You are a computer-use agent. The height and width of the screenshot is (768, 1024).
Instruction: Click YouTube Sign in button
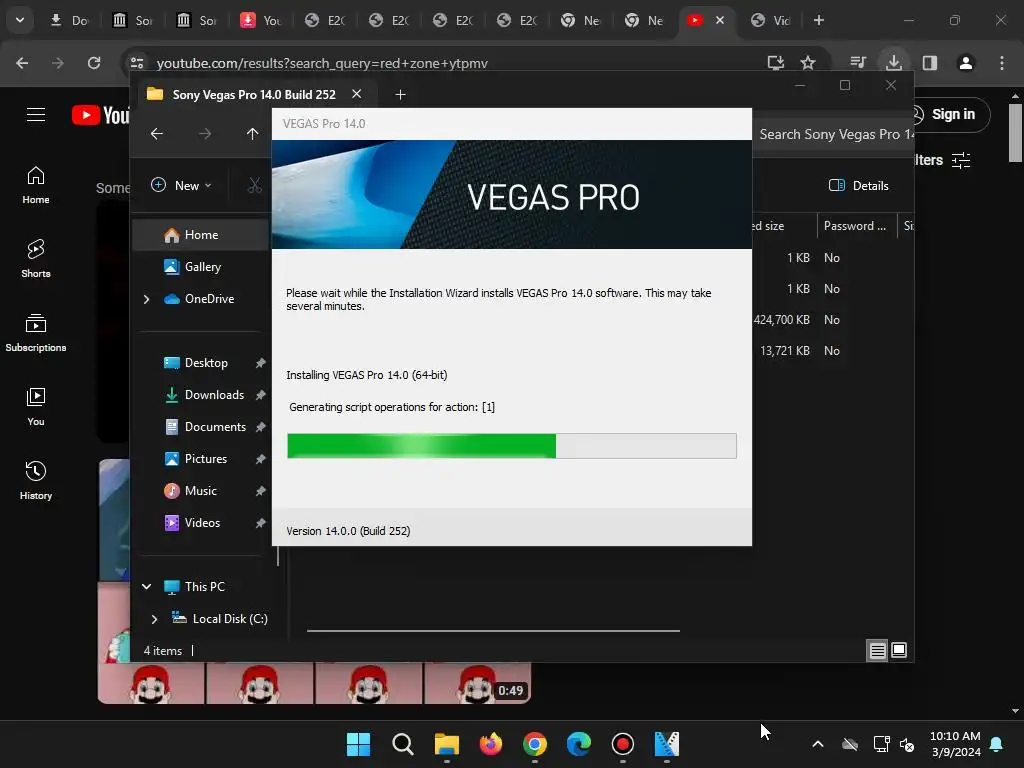950,115
